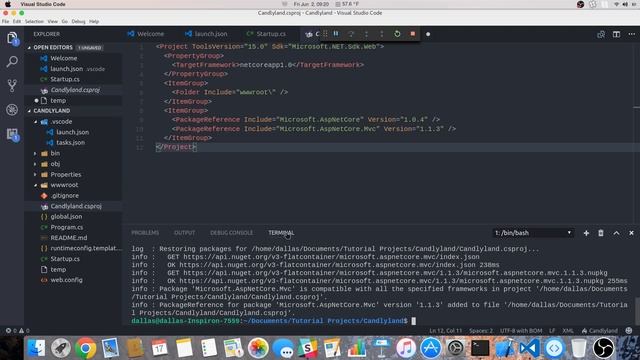This screenshot has height=360, width=640.
Task: Collapse the CANDYLAND folder section
Action: [x=29, y=111]
